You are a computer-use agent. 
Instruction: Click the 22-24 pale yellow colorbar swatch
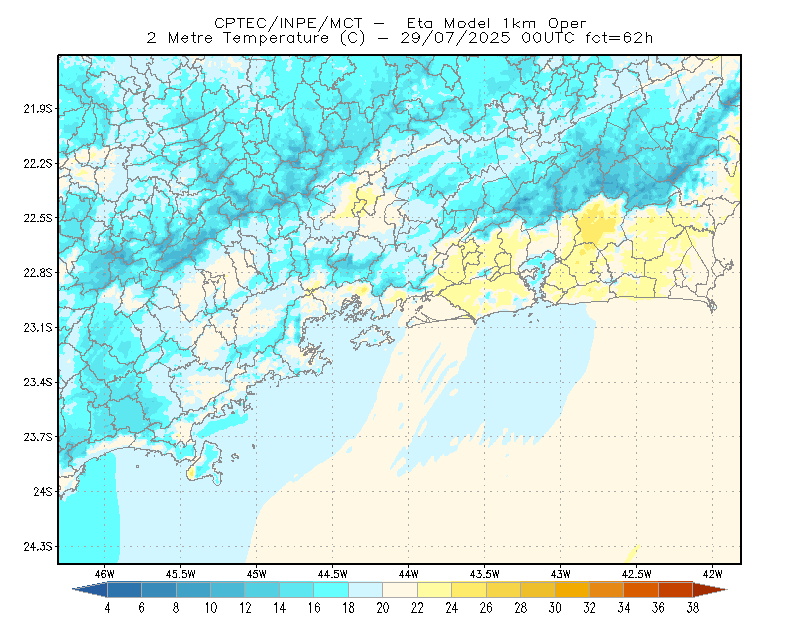[435, 590]
